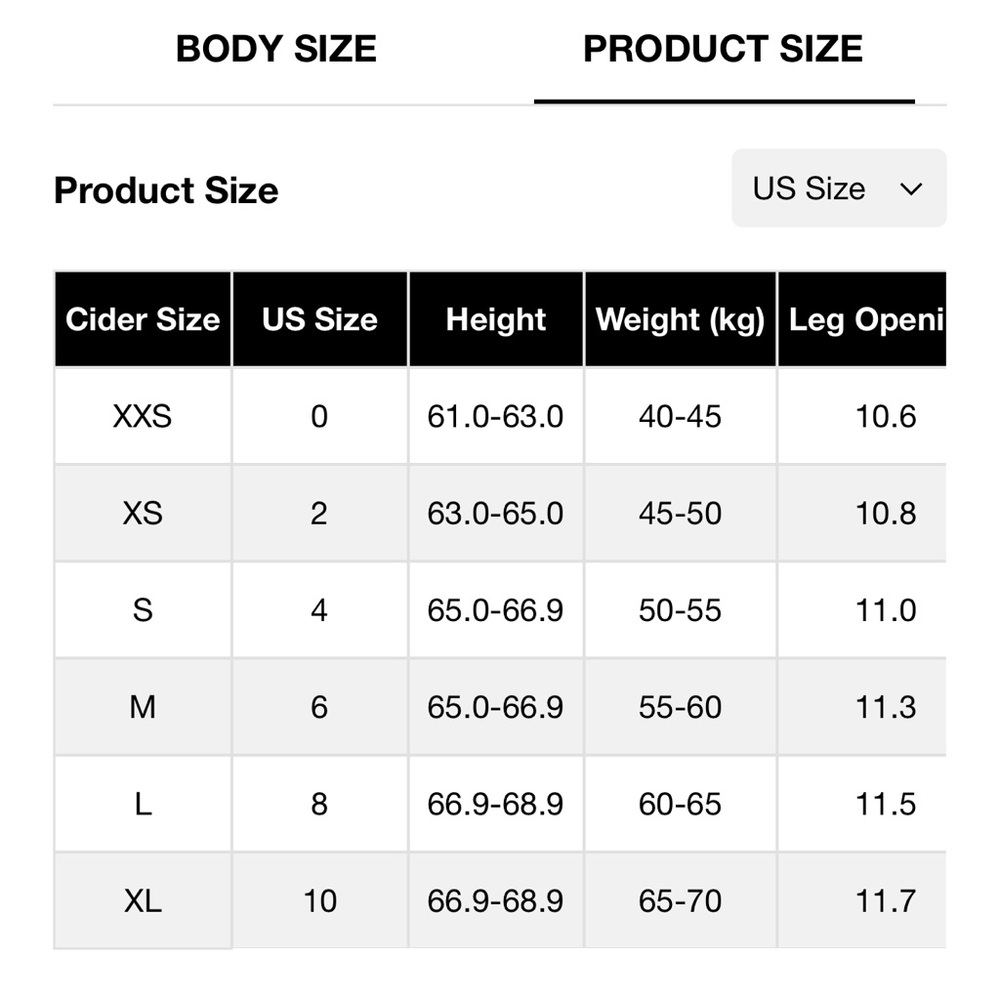Click the Product Size heading
The image size is (1000, 1000).
coord(166,190)
